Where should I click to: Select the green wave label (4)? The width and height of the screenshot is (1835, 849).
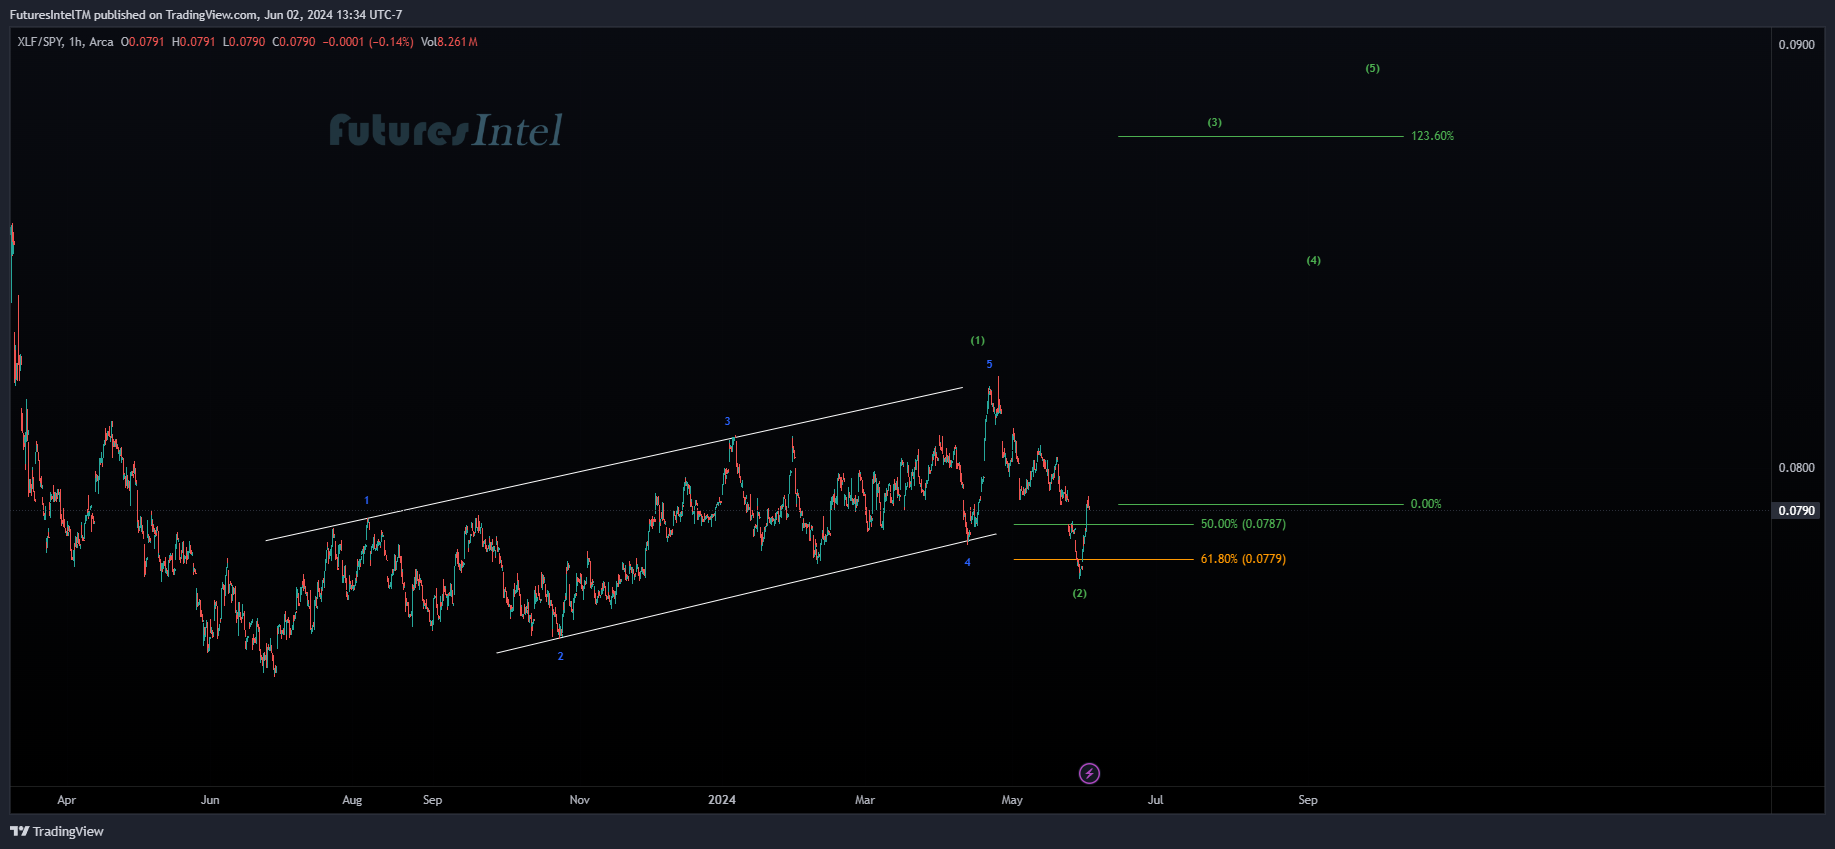pos(1313,260)
